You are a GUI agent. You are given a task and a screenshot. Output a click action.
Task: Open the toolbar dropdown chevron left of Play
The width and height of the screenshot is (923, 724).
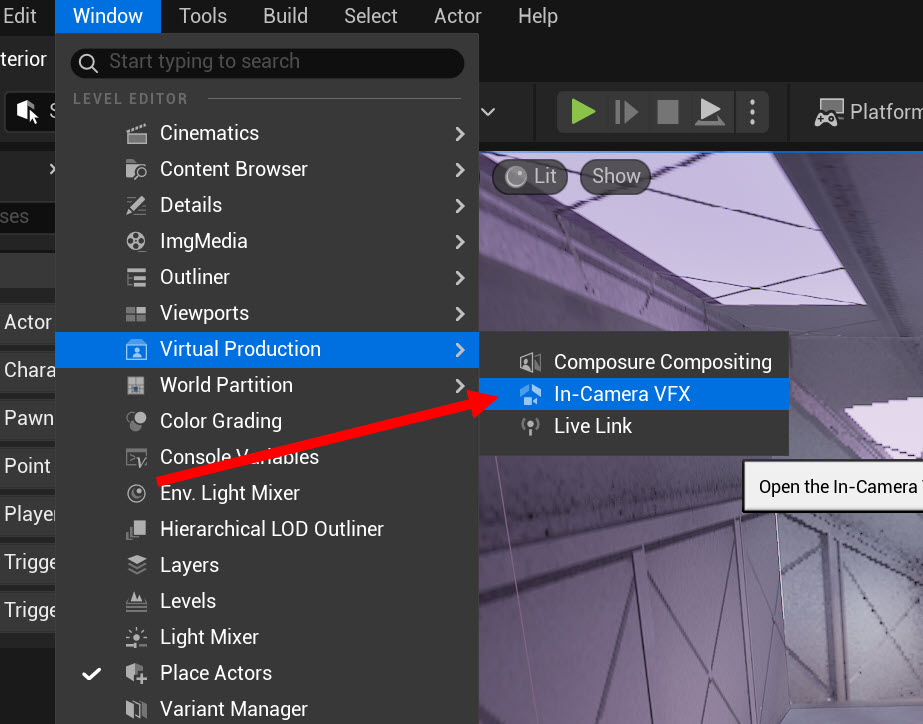coord(488,112)
